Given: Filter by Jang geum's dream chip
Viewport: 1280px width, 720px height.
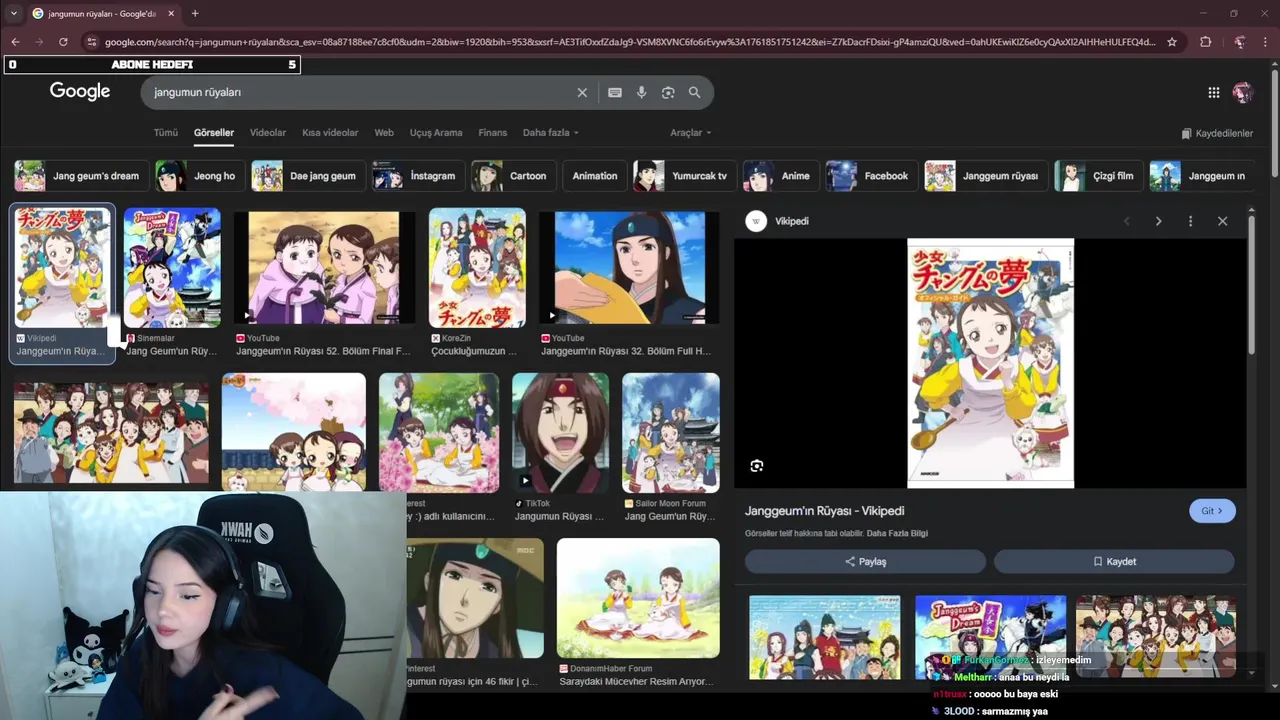Looking at the screenshot, I should click(82, 176).
